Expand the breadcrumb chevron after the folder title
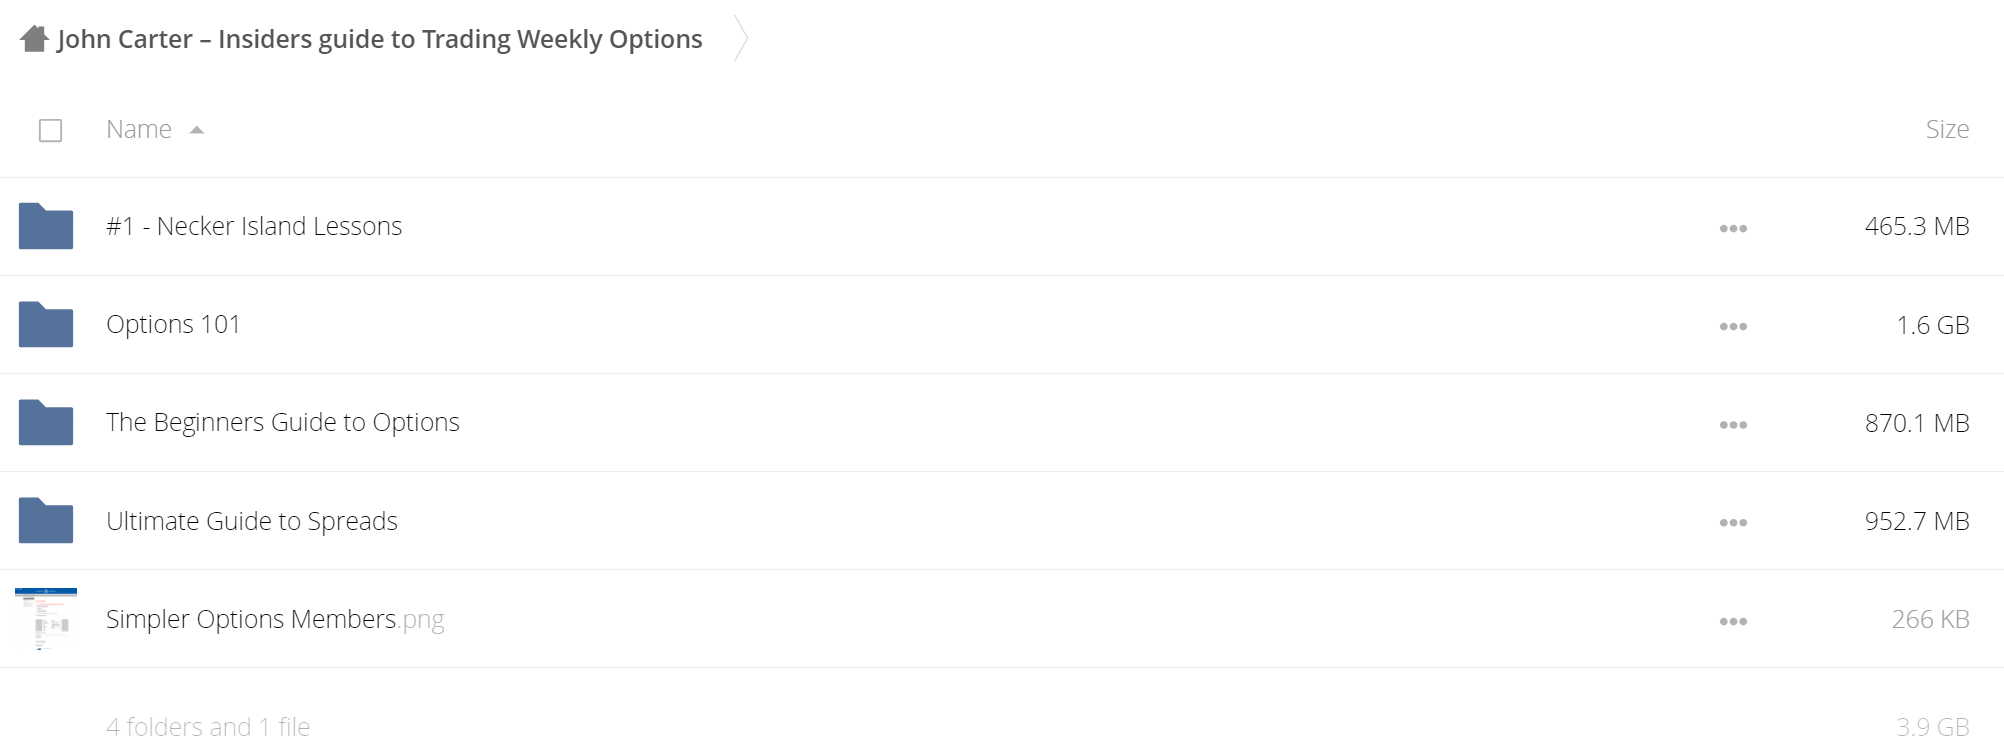 pyautogui.click(x=741, y=39)
